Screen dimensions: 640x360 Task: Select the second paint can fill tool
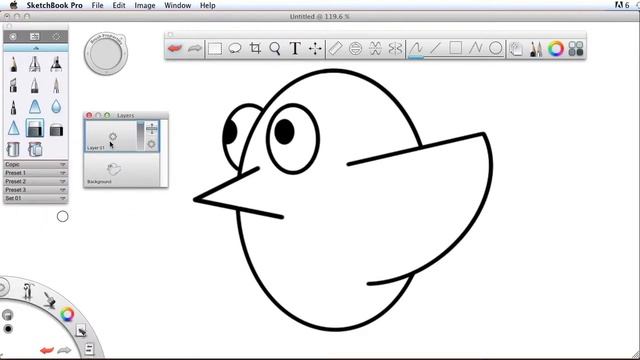click(35, 149)
